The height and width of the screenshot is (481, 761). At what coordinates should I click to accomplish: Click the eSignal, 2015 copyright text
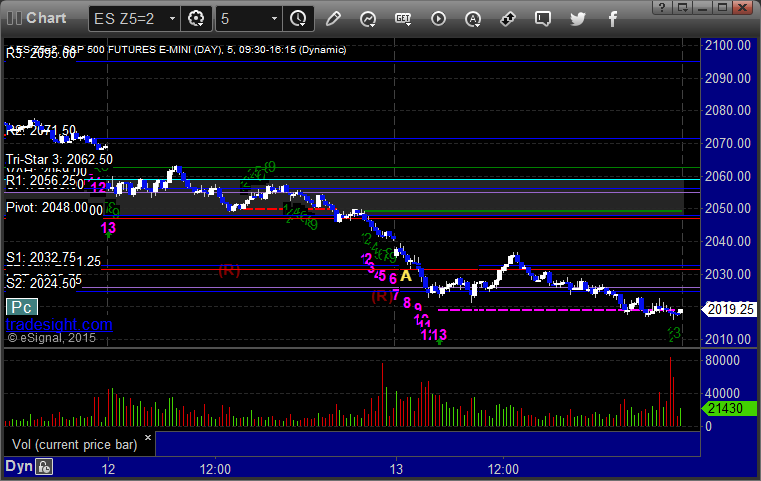[x=51, y=338]
